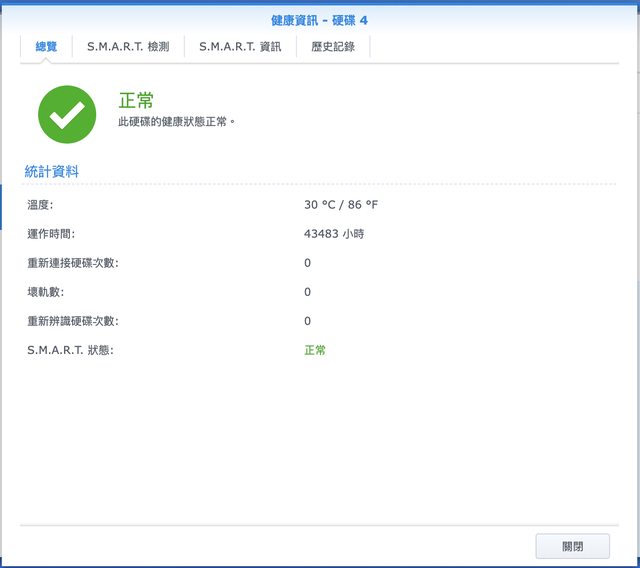The width and height of the screenshot is (640, 568).
Task: Click the 43483 小時 operating time value
Action: click(x=333, y=233)
